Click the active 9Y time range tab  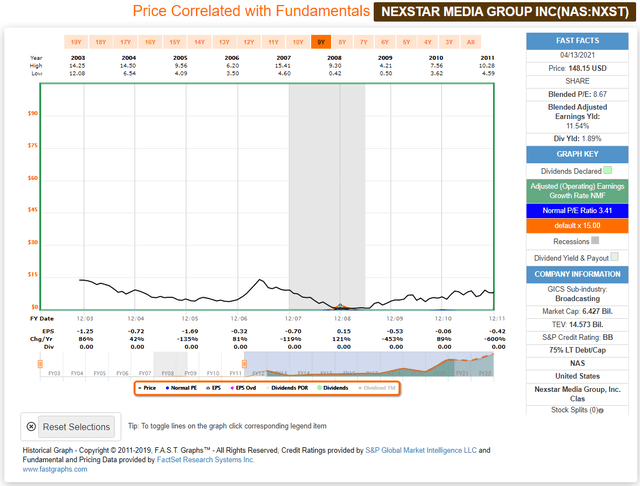[321, 42]
